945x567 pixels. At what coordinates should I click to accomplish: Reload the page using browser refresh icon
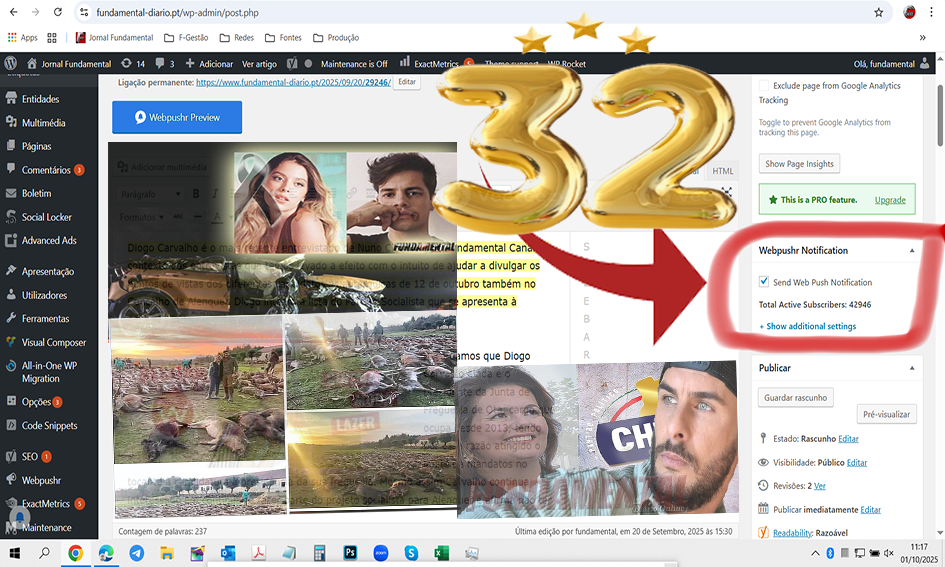click(x=58, y=13)
